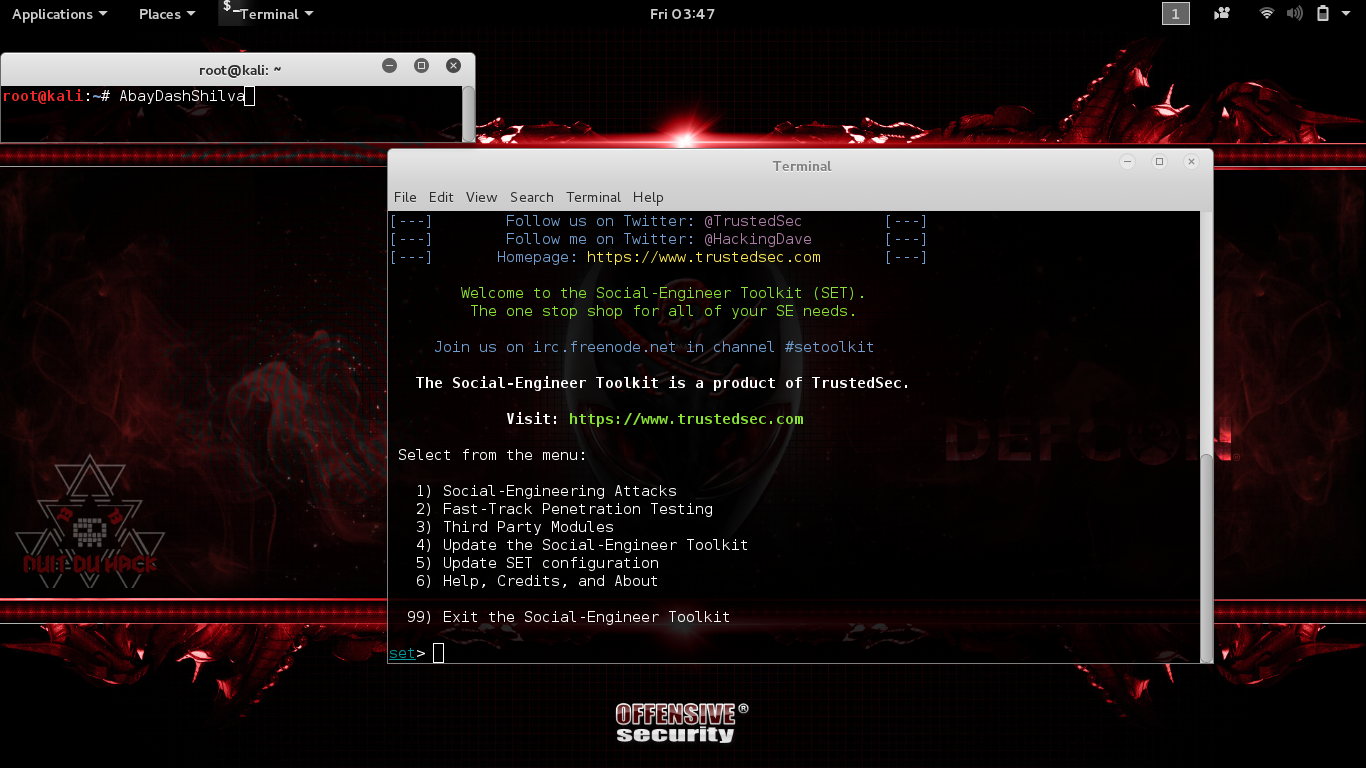Open the clock showing Fri 03:47
The width and height of the screenshot is (1366, 768).
pos(682,14)
